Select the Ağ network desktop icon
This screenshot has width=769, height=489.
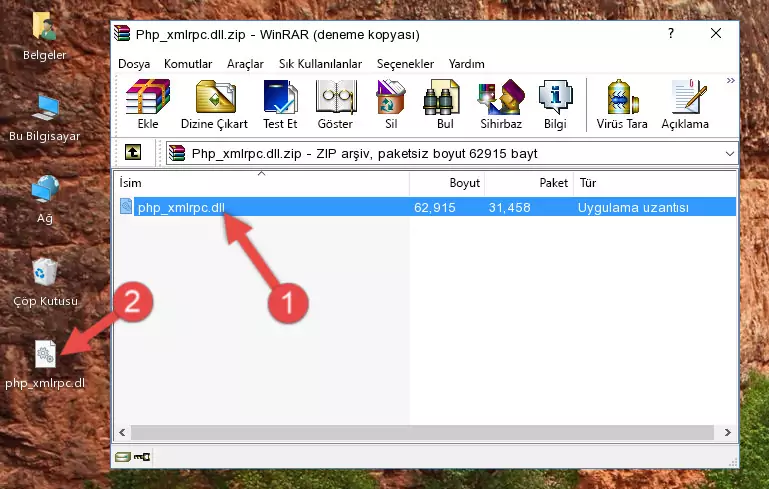tap(45, 200)
